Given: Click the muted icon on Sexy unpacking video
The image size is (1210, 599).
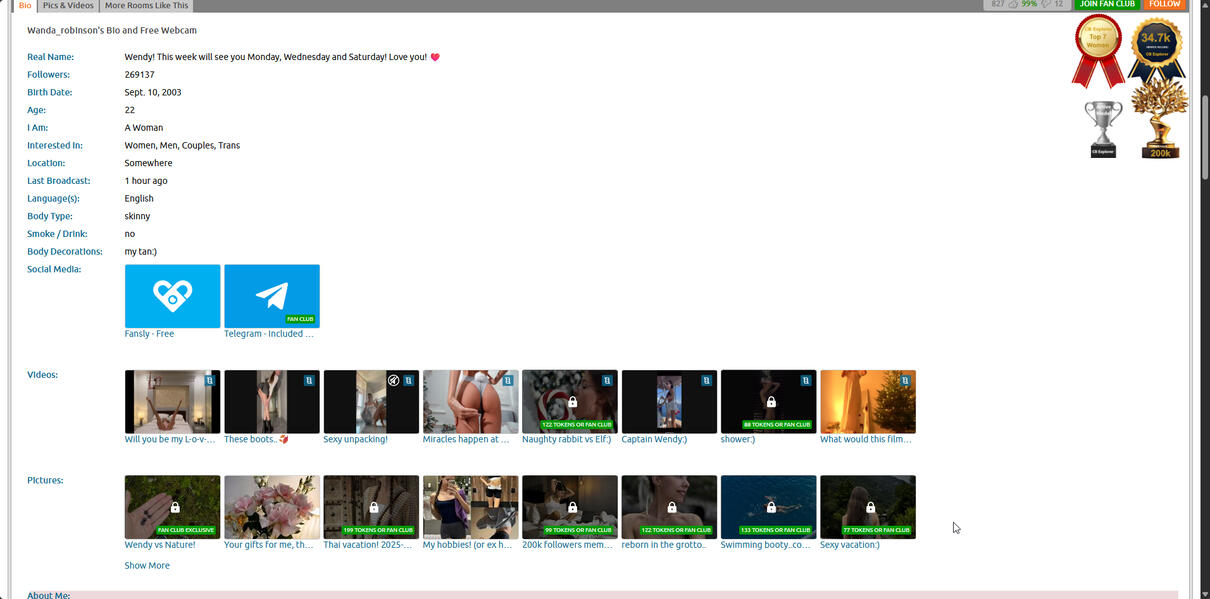Looking at the screenshot, I should pyautogui.click(x=394, y=380).
